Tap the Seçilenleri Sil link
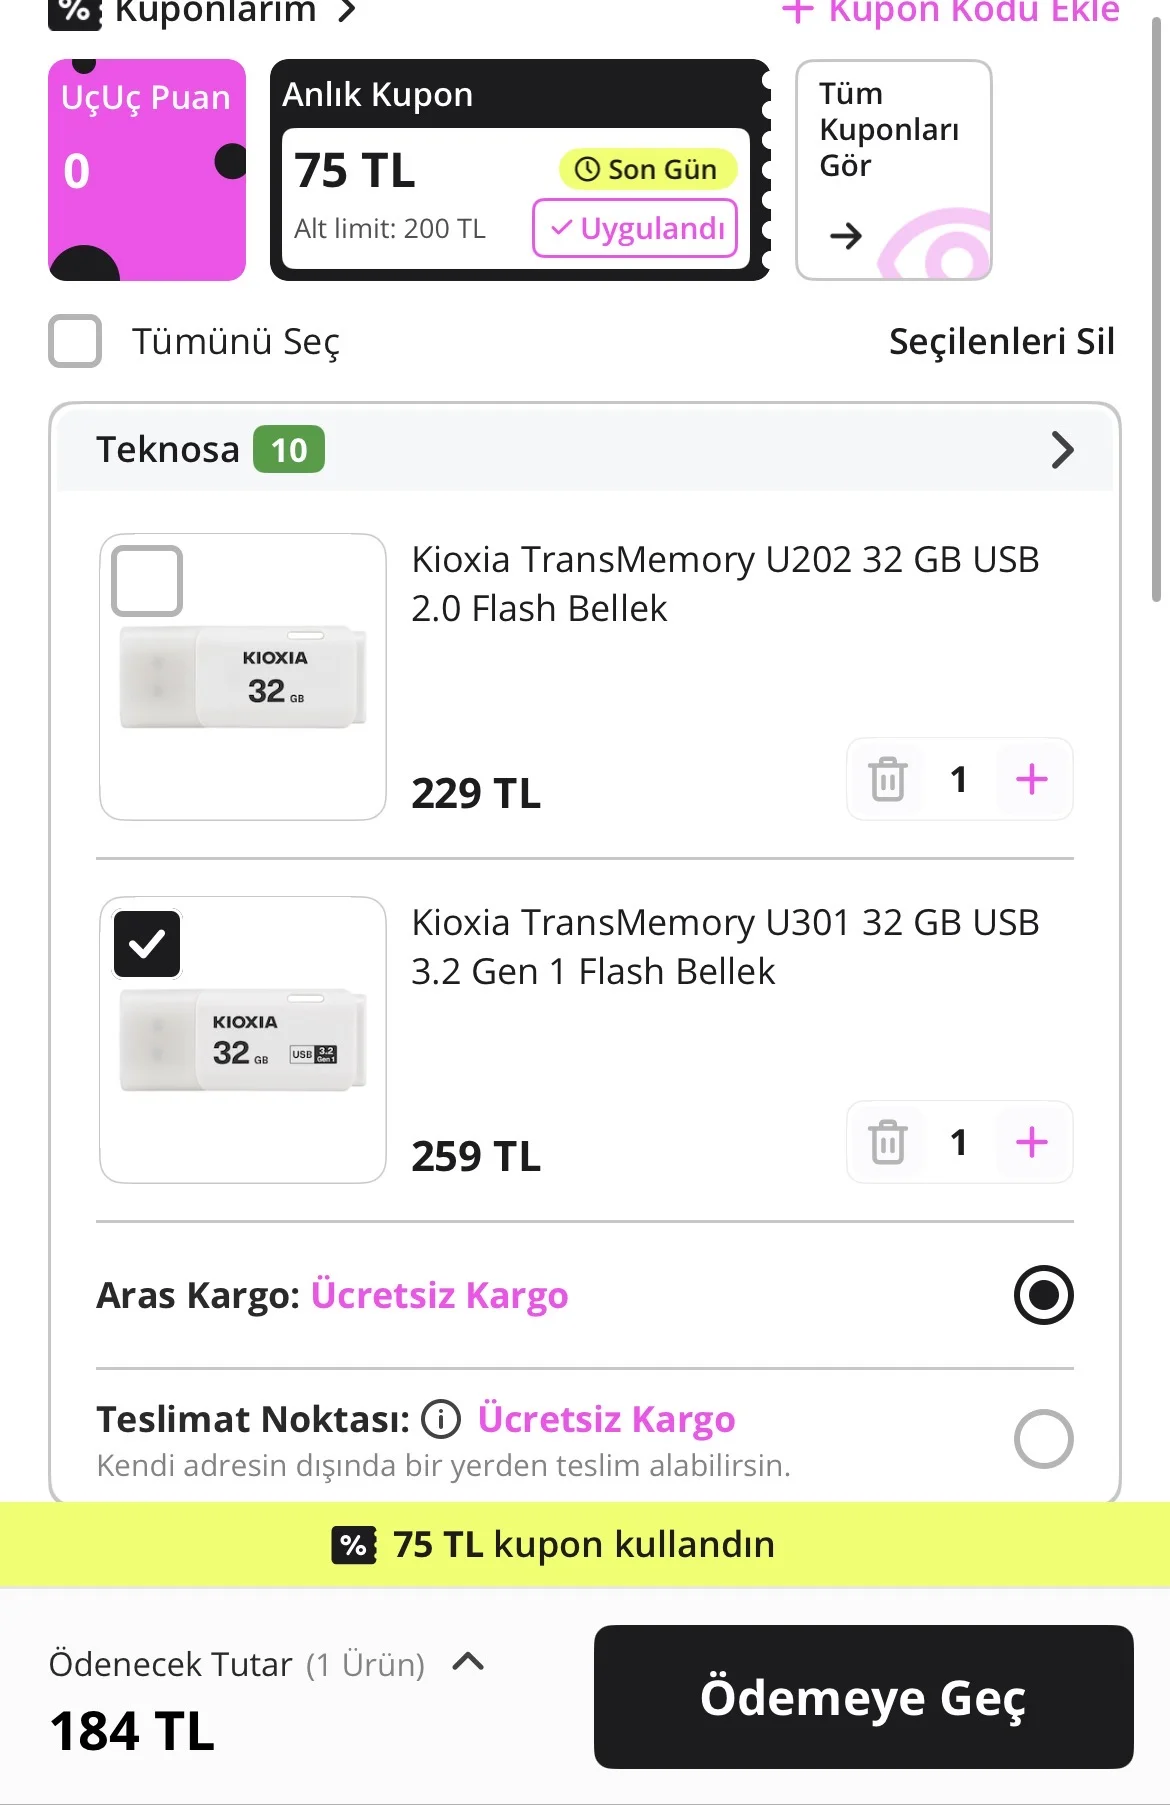 pos(1001,341)
